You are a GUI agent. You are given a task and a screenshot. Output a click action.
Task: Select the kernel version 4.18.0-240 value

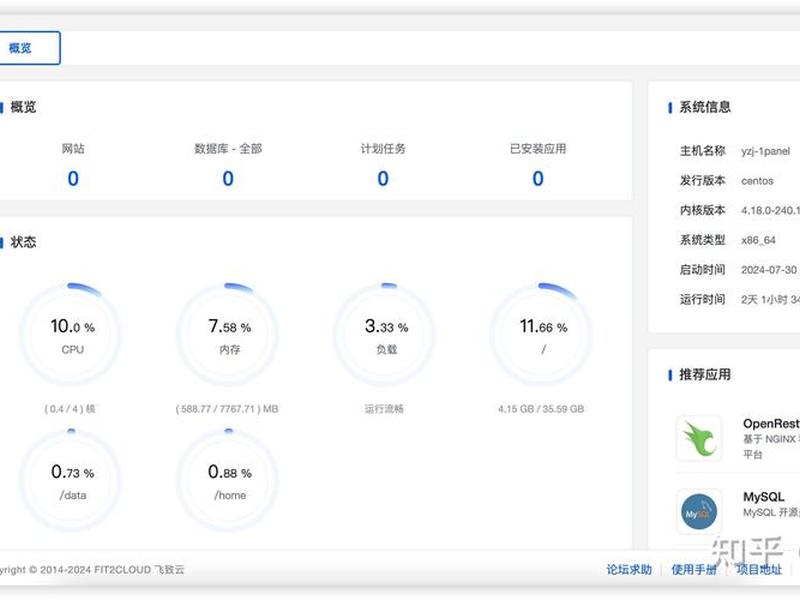(770, 210)
